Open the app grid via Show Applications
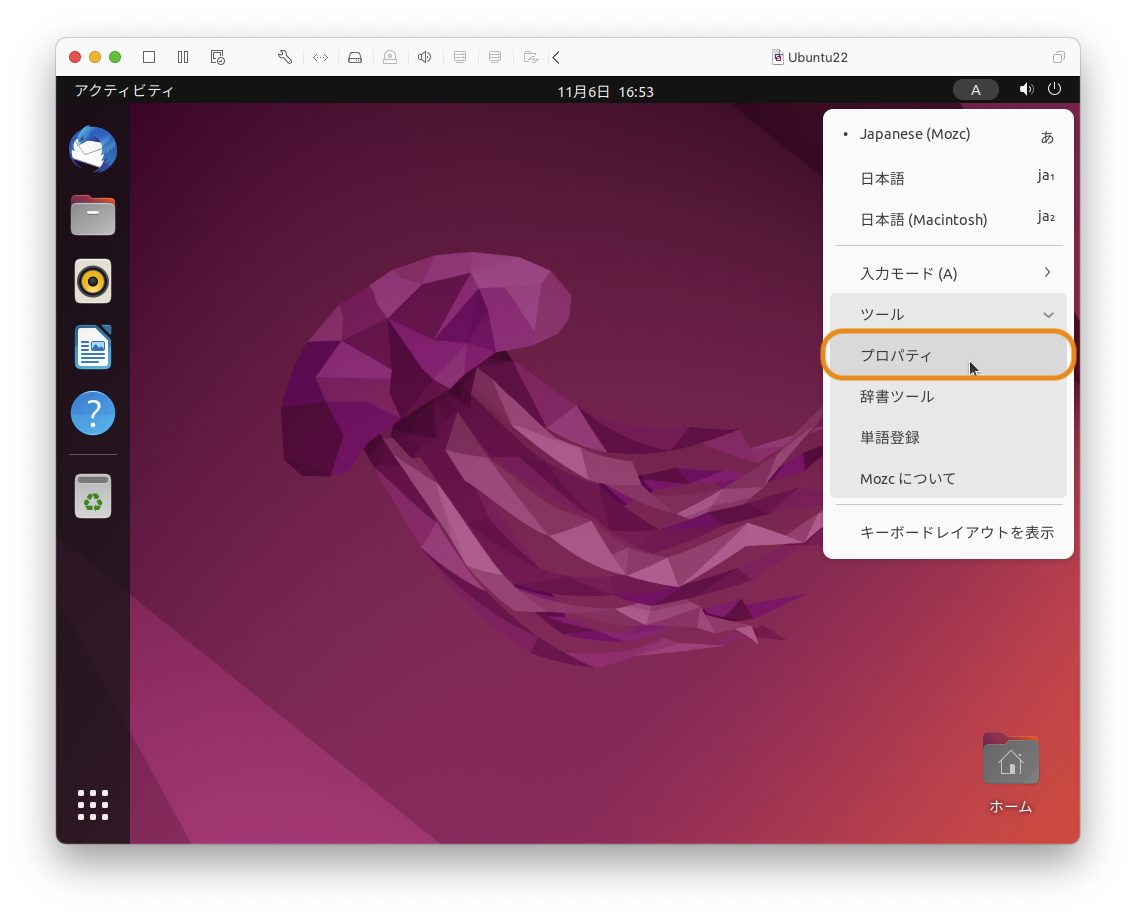This screenshot has height=918, width=1136. pyautogui.click(x=93, y=805)
